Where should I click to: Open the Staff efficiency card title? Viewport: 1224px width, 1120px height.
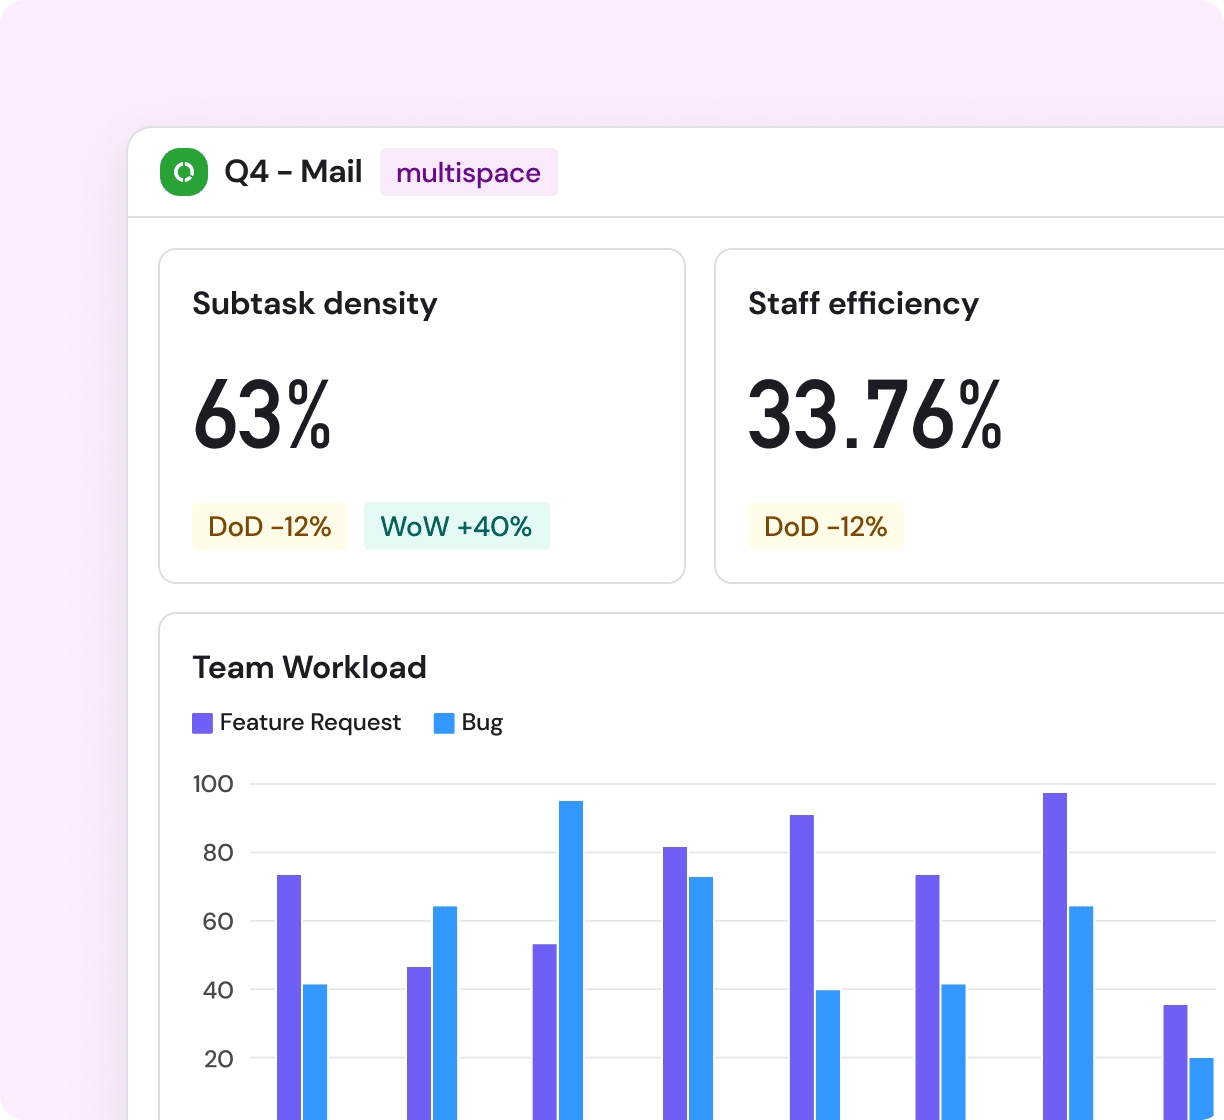(863, 303)
